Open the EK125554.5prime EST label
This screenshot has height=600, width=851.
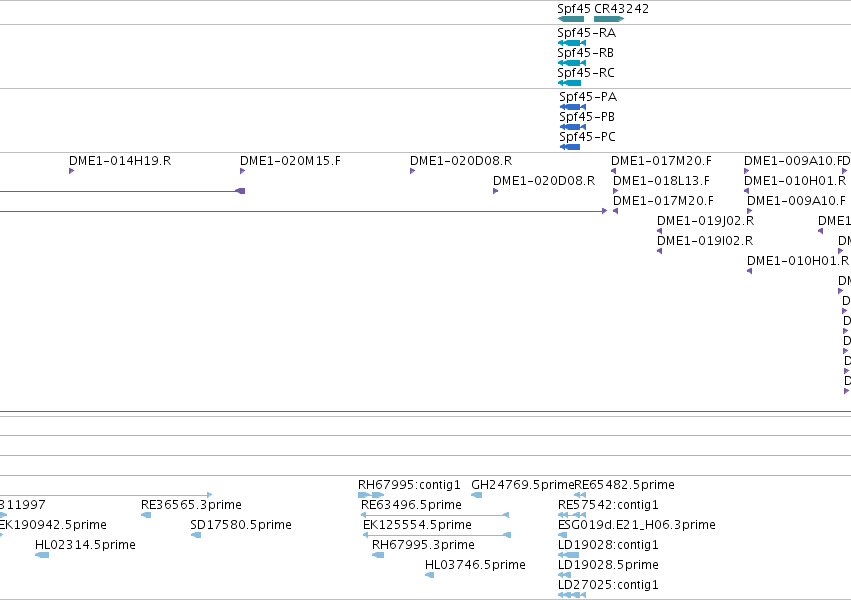pyautogui.click(x=417, y=525)
